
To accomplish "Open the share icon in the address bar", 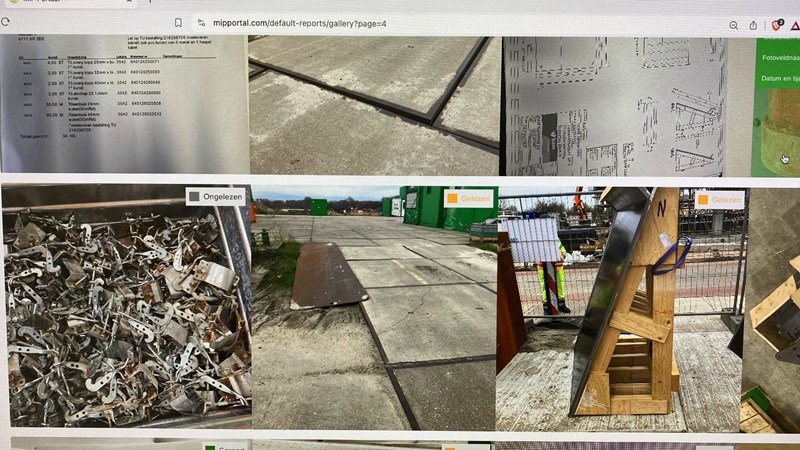I will click(x=754, y=26).
